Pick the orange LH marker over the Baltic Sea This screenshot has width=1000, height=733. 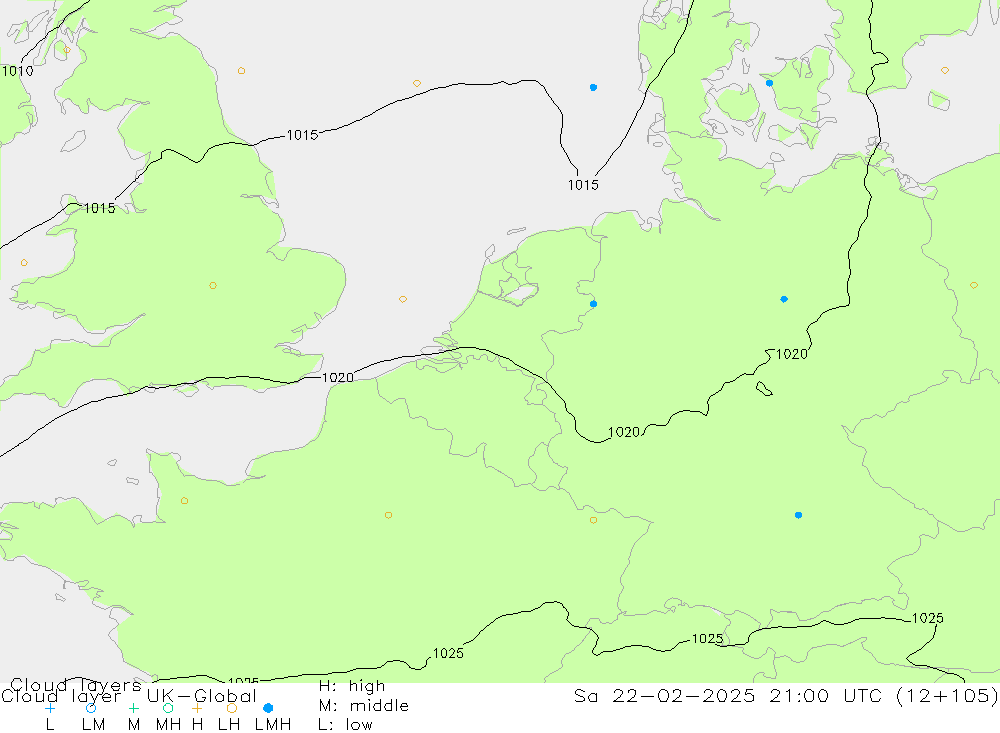pos(945,71)
